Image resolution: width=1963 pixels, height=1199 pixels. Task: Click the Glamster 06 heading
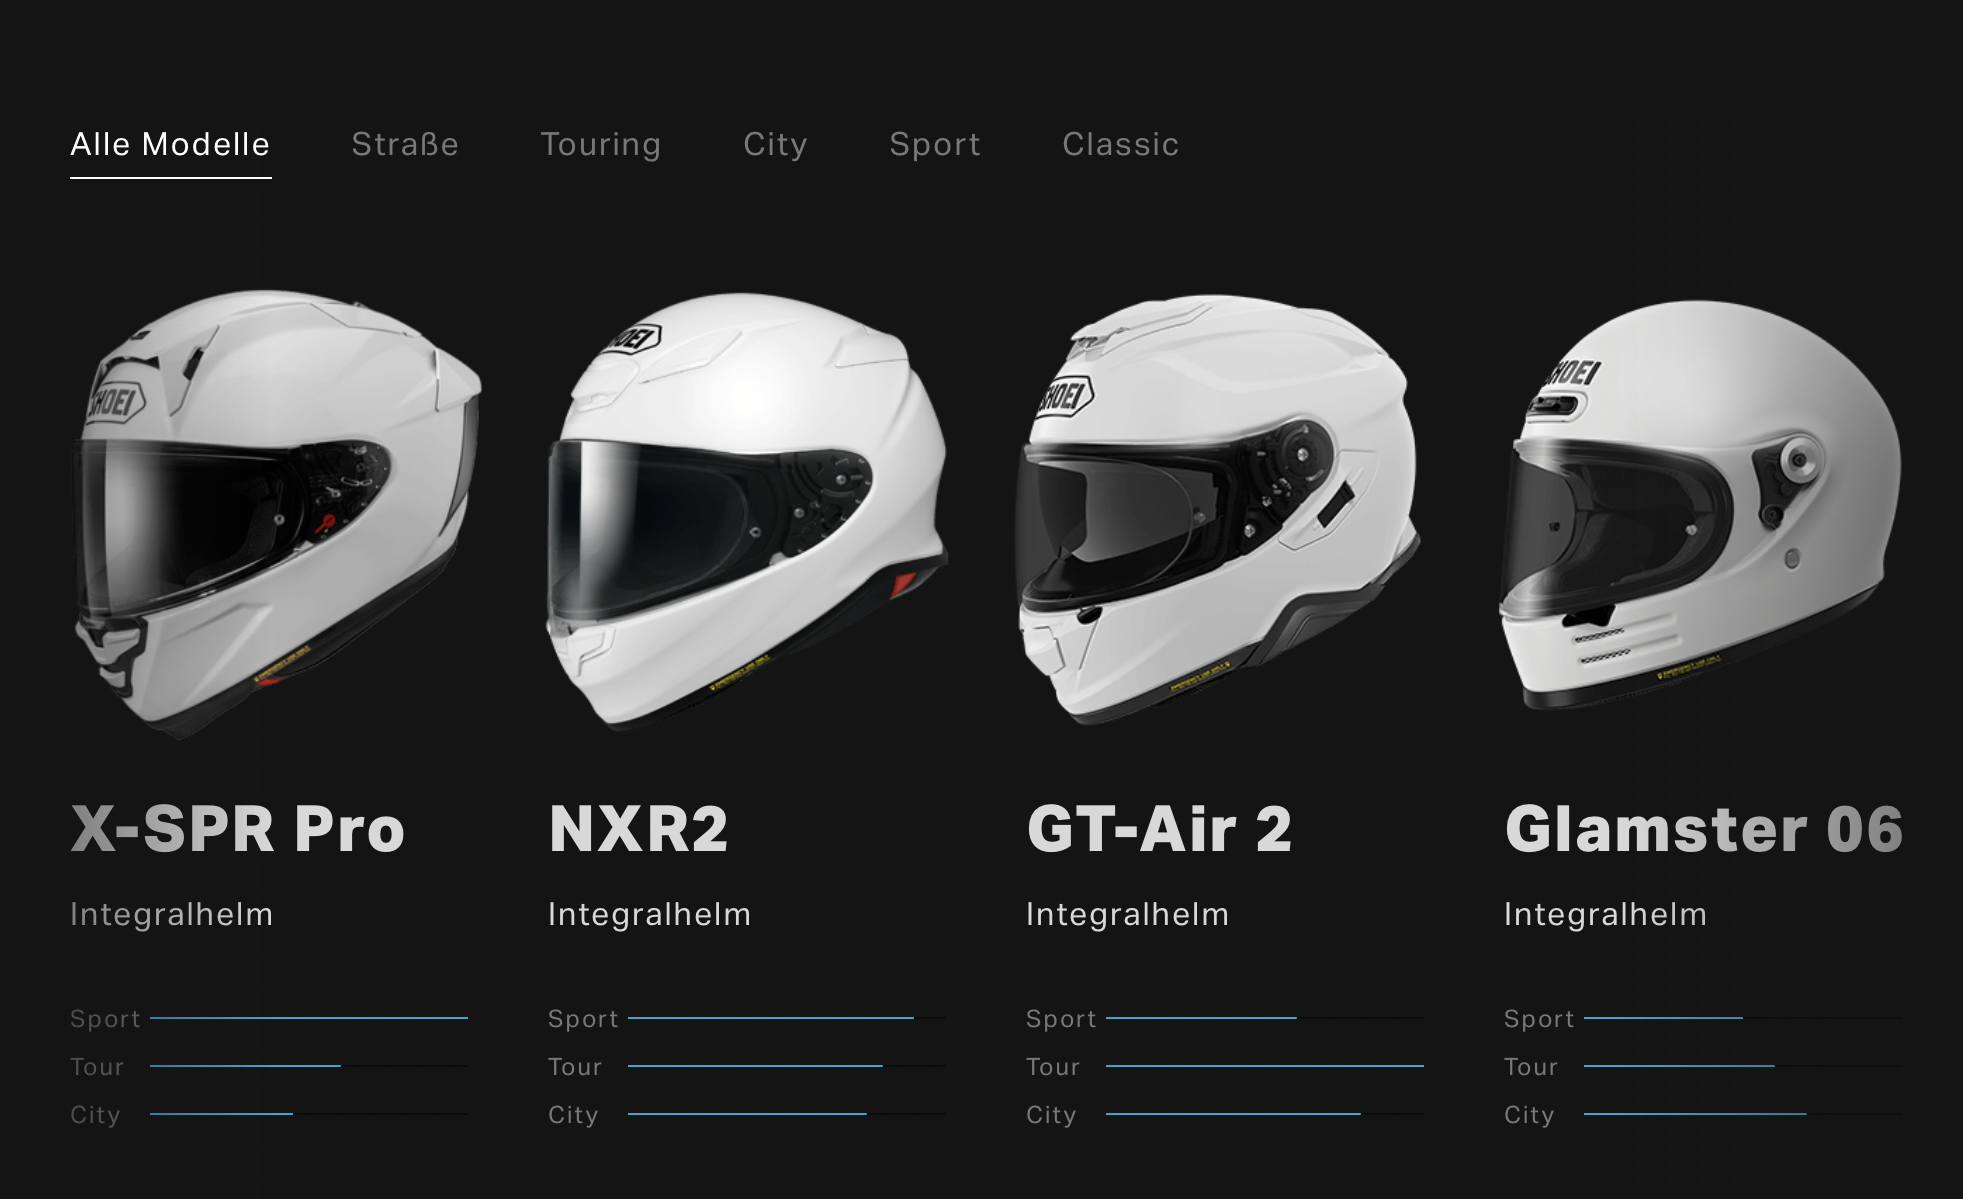pos(1704,829)
